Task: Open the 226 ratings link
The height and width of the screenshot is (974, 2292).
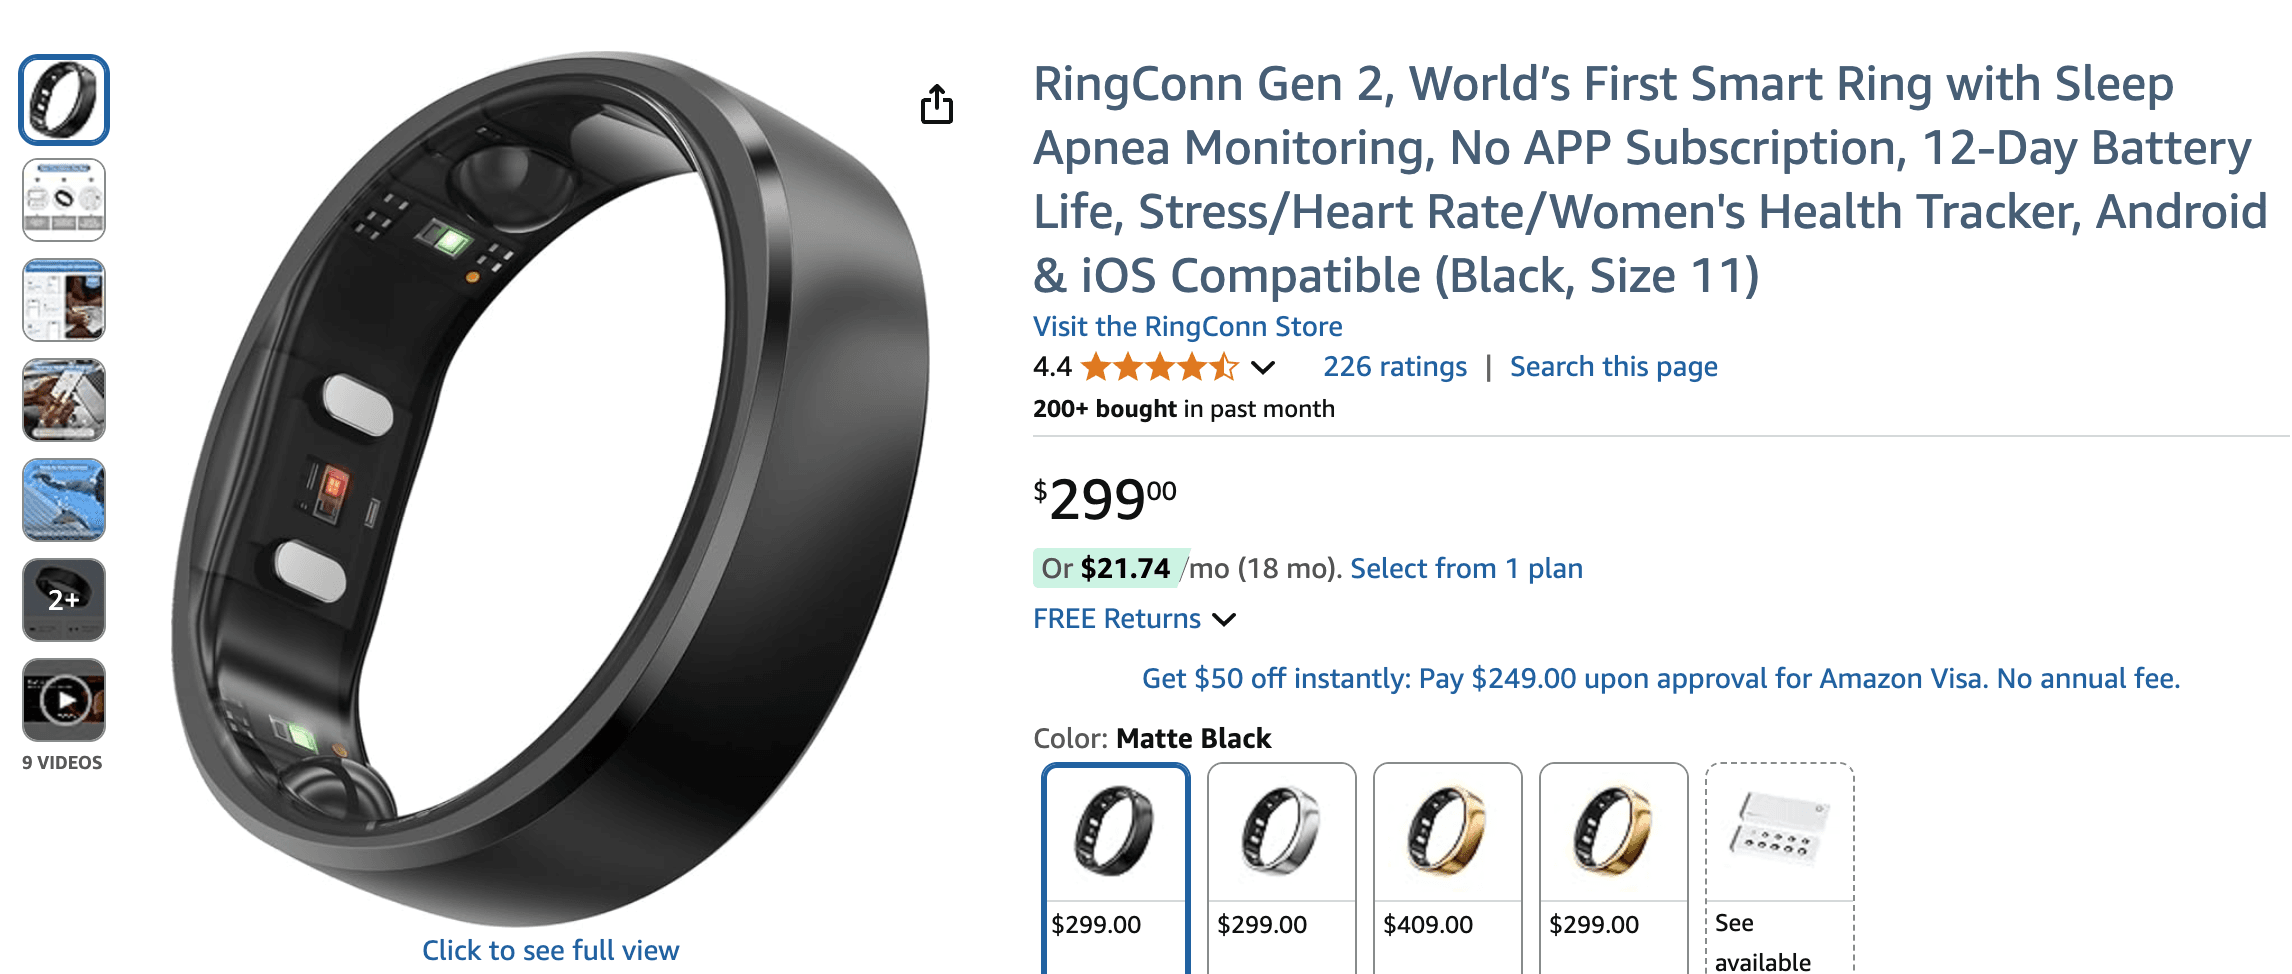Action: (x=1395, y=367)
